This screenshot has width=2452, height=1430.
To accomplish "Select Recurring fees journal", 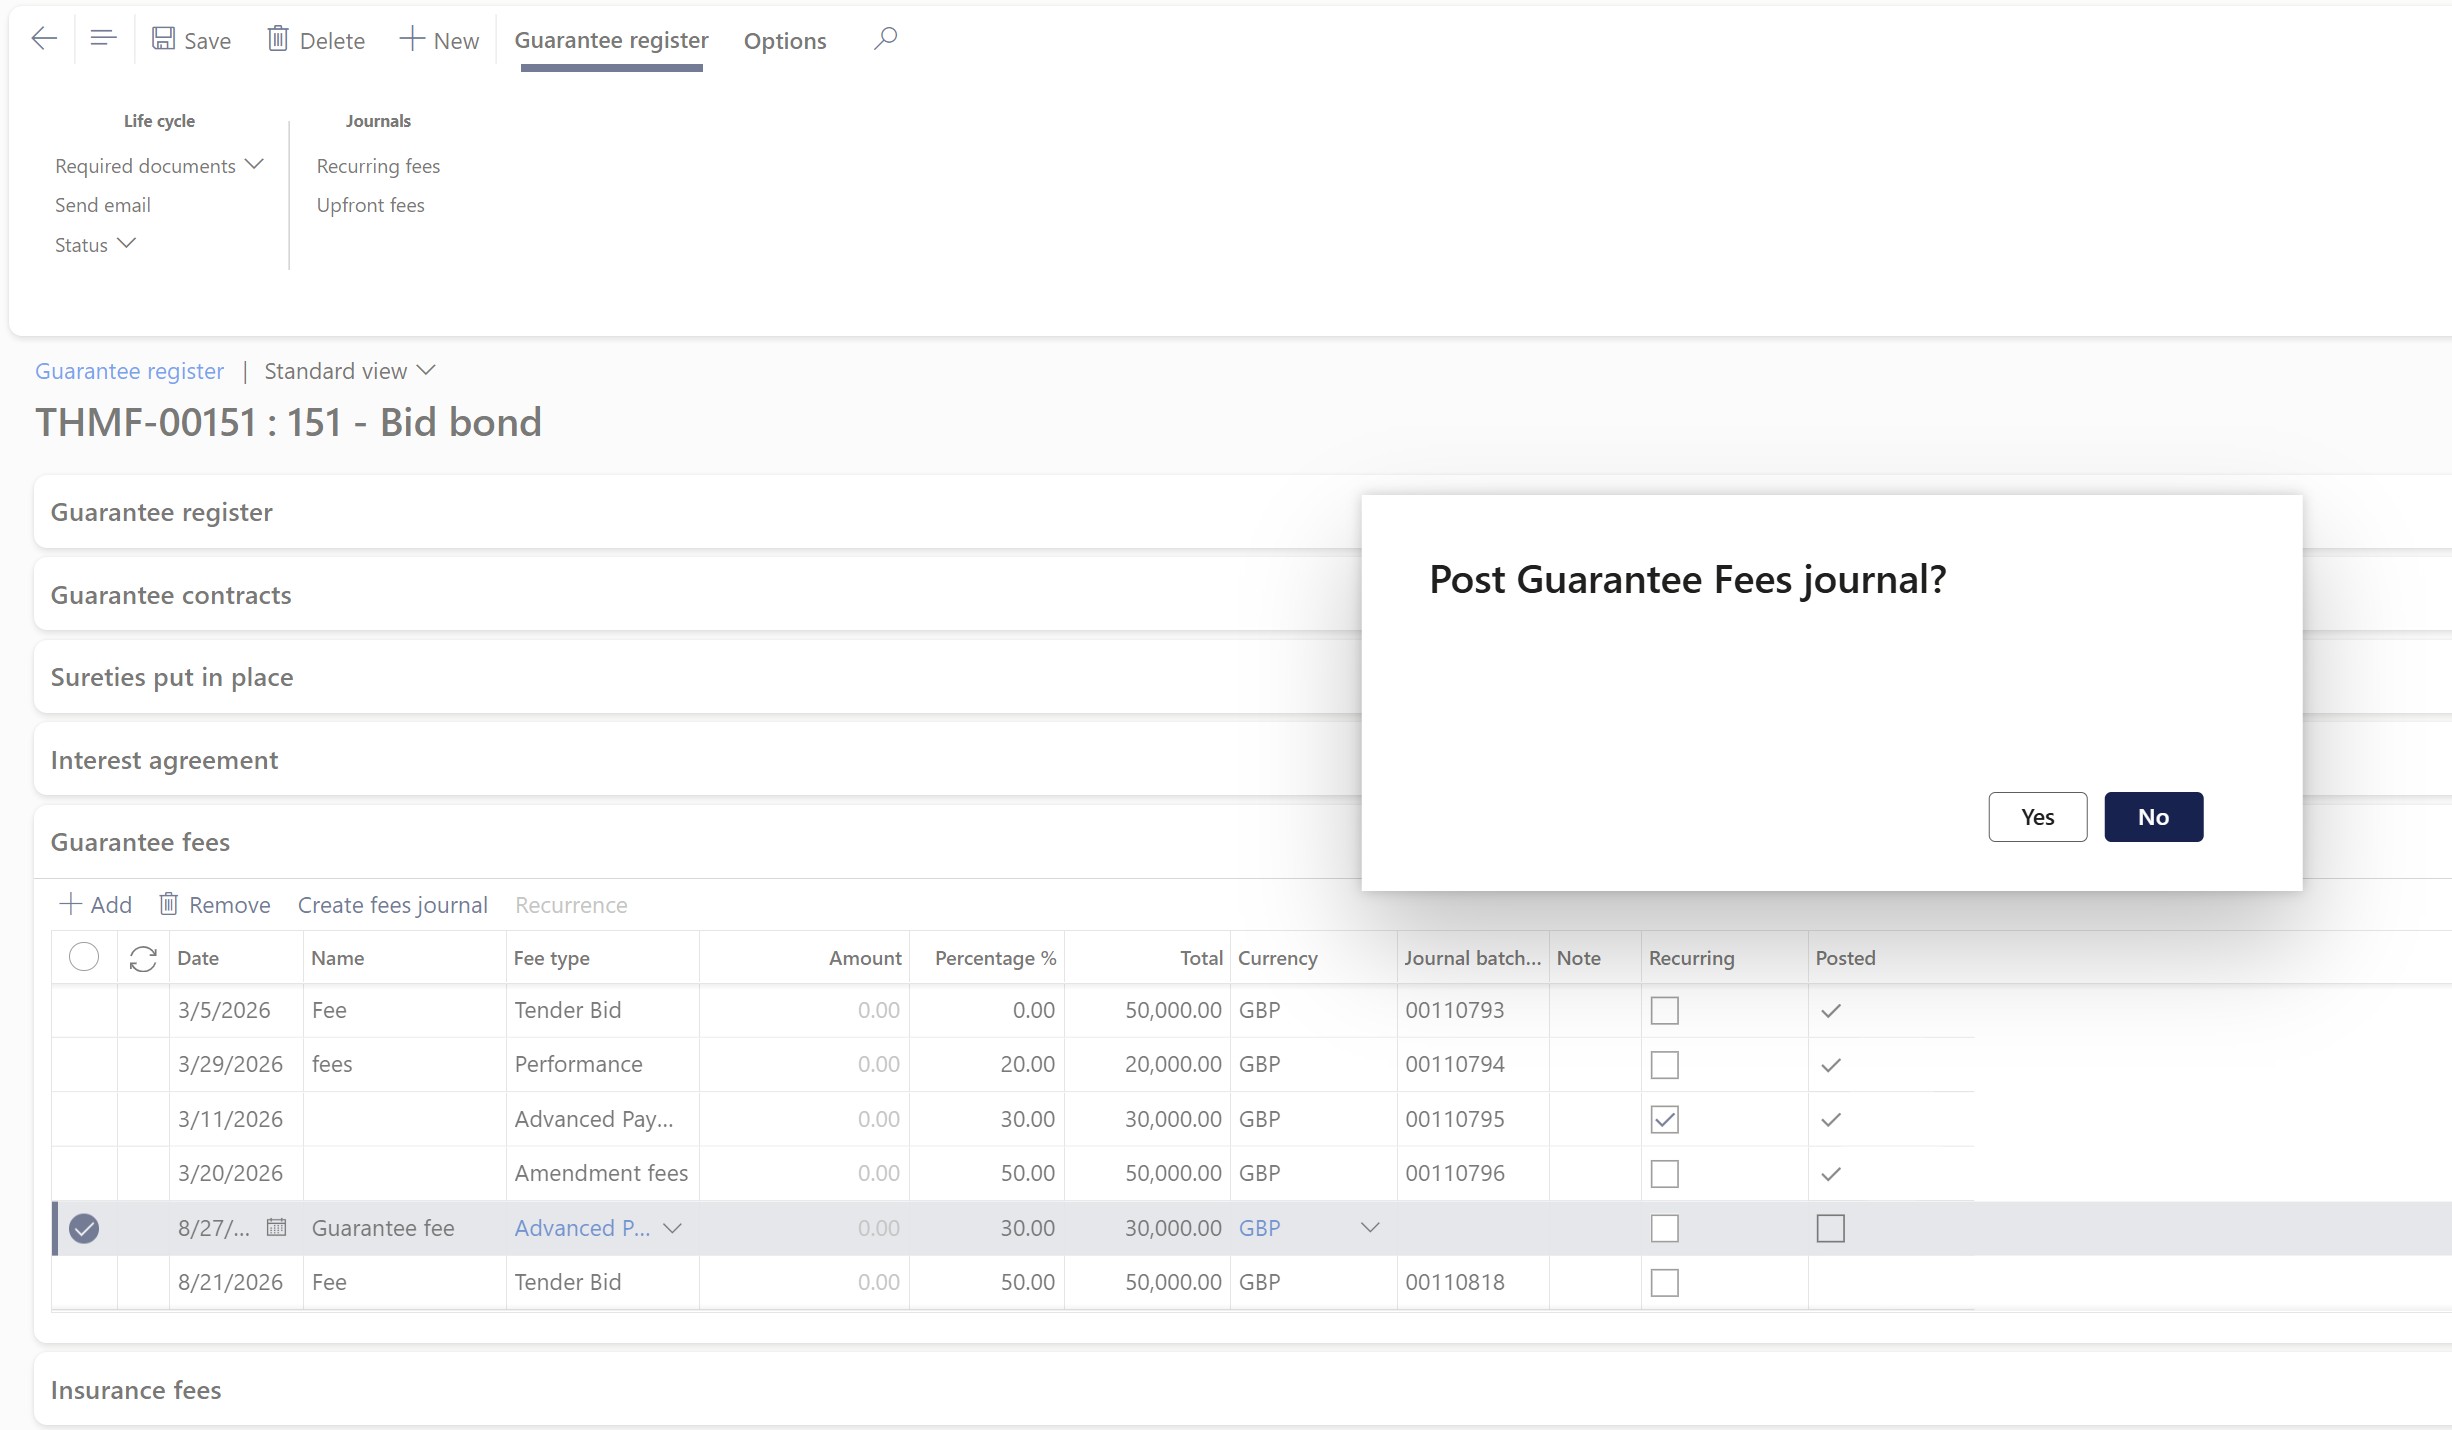I will point(378,166).
